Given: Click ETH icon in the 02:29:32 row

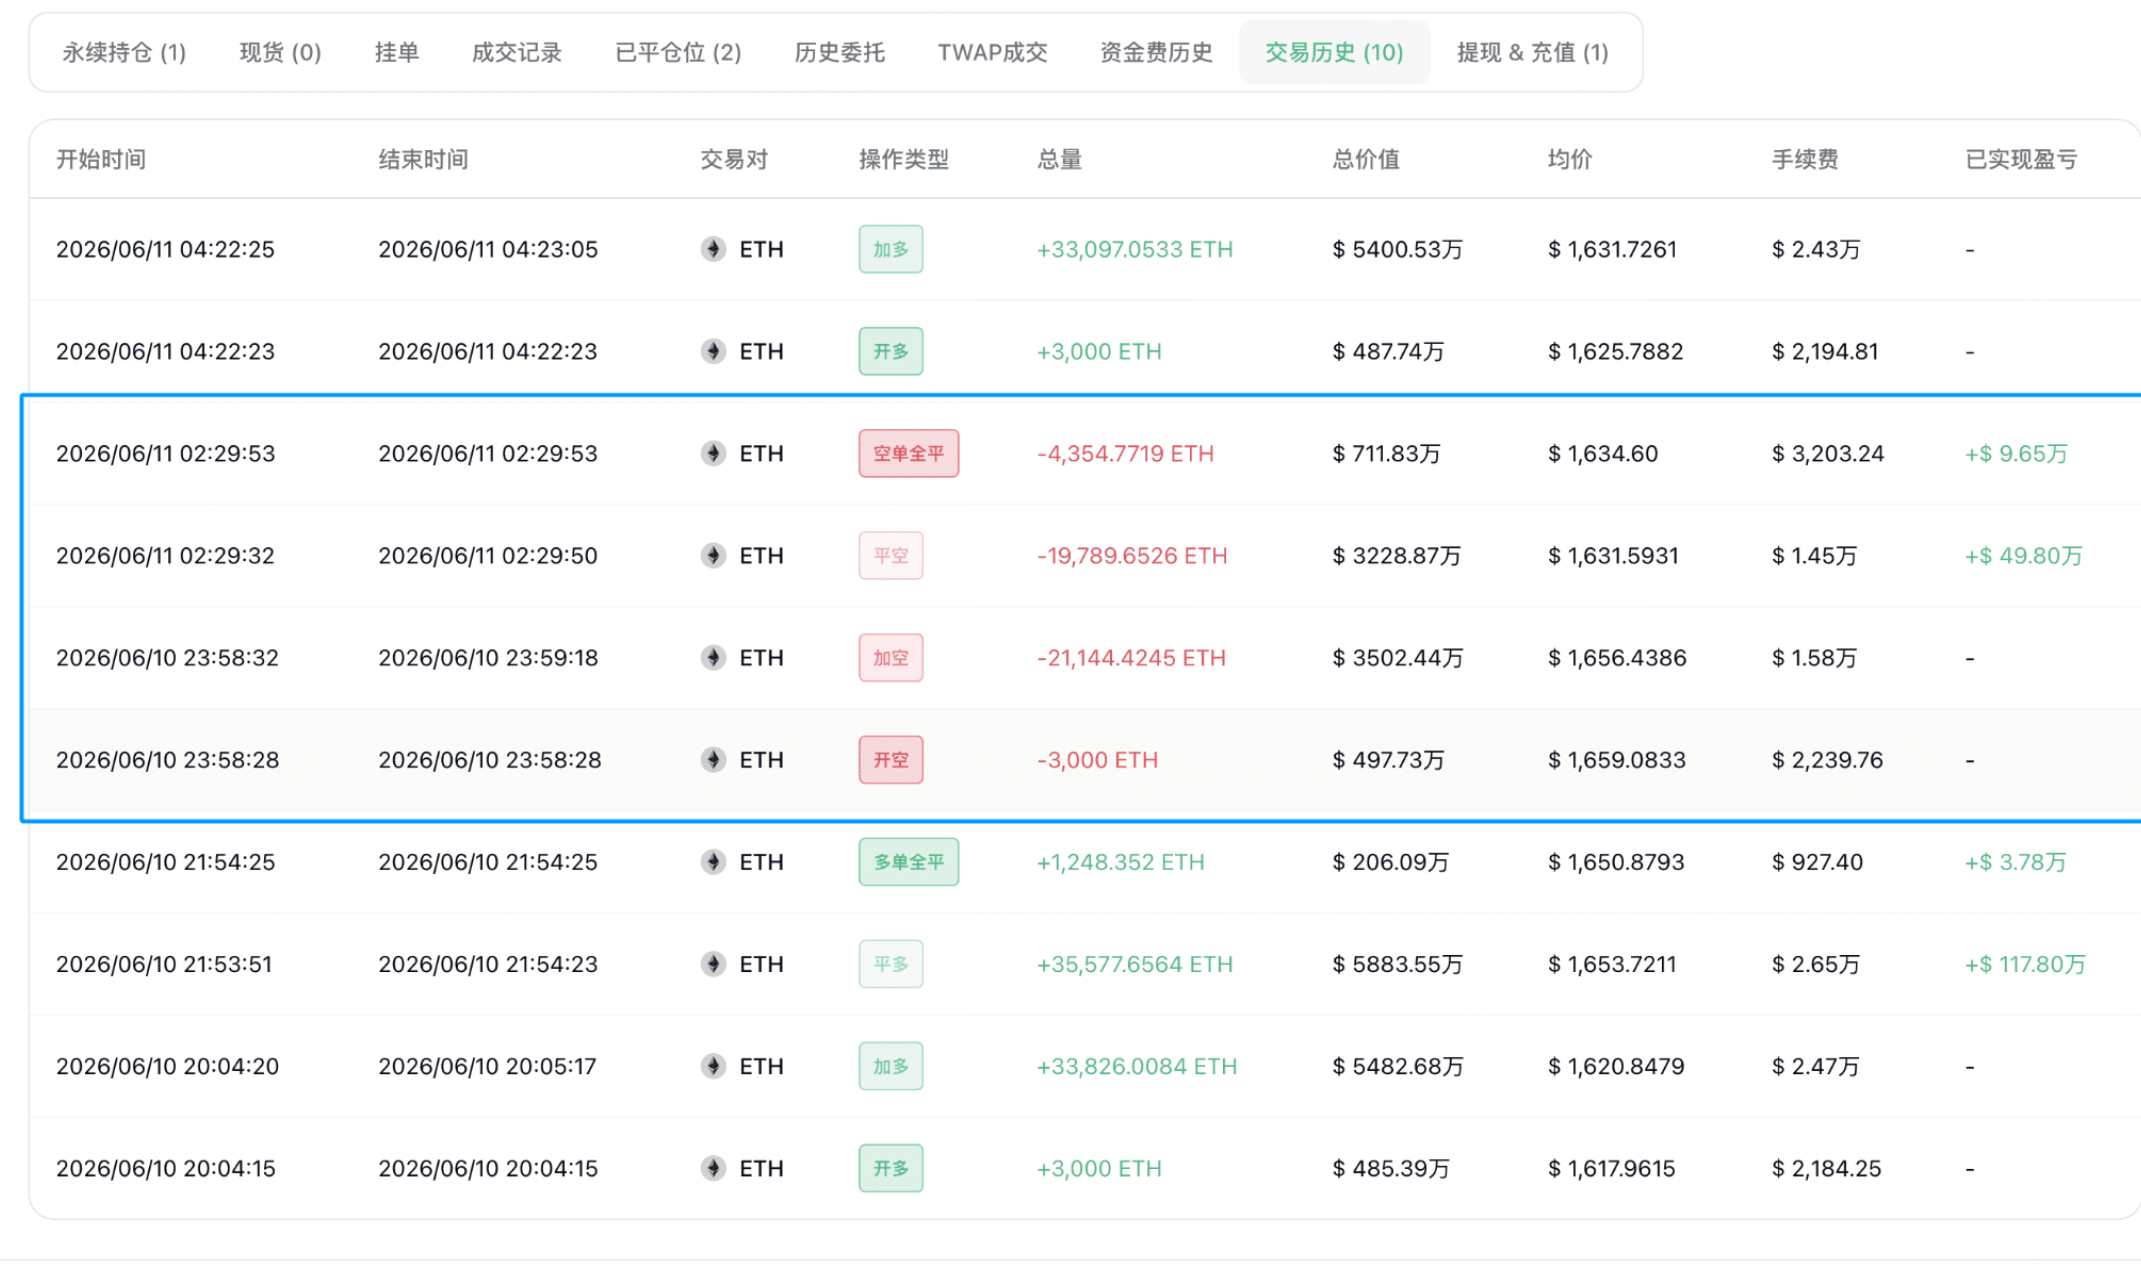Looking at the screenshot, I should click(x=713, y=555).
